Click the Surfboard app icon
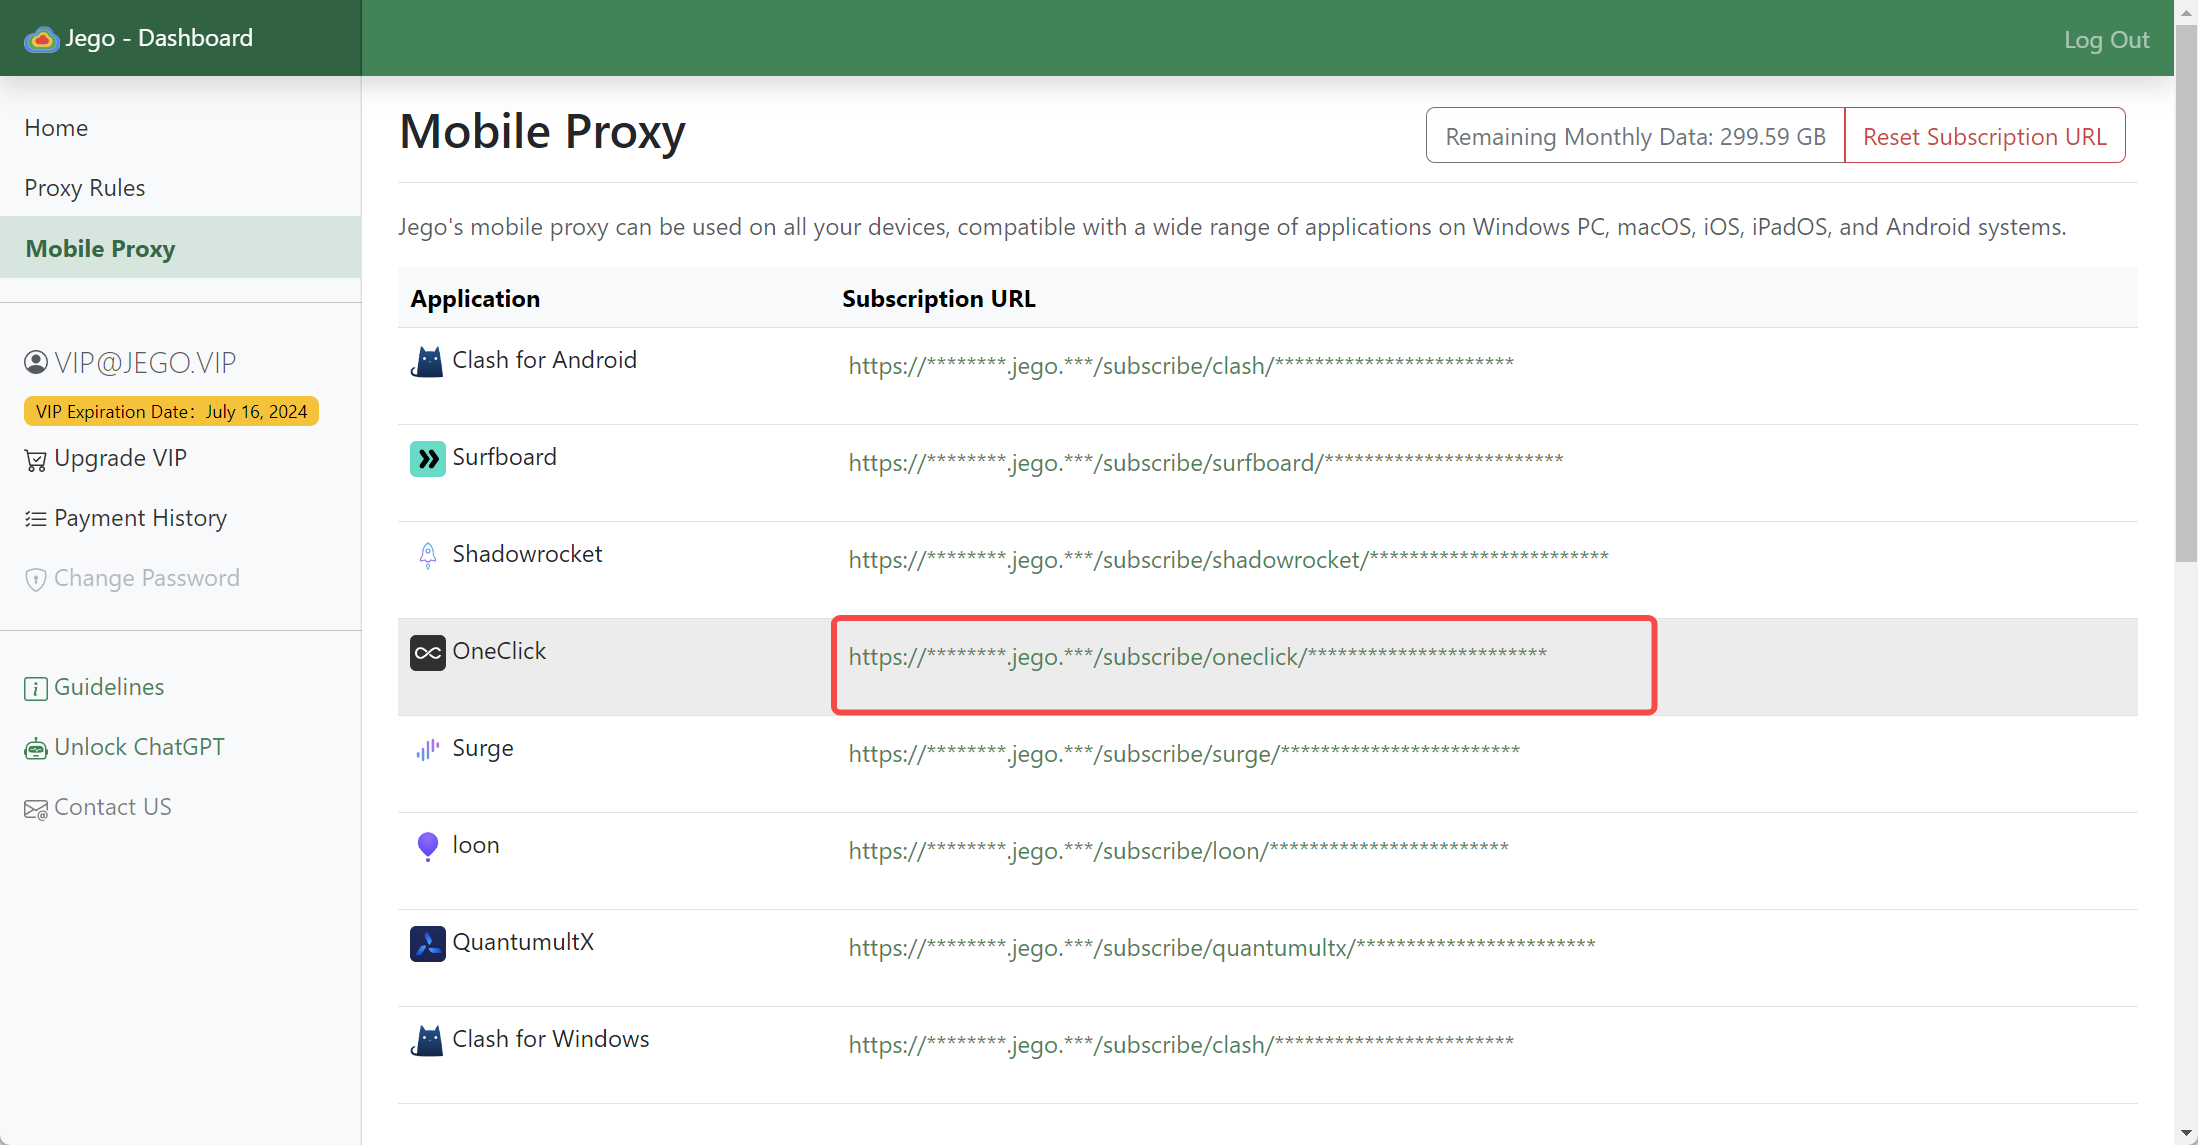This screenshot has height=1145, width=2198. [x=427, y=459]
